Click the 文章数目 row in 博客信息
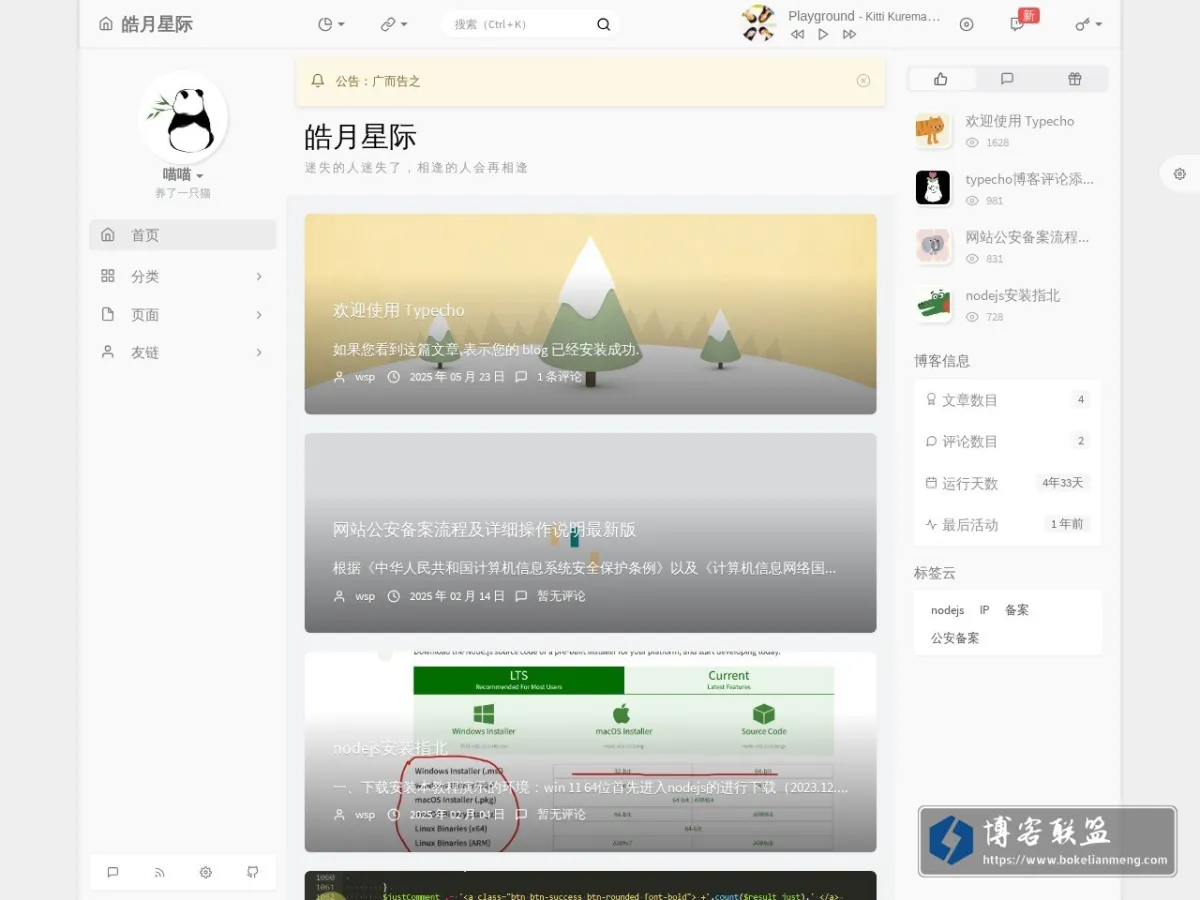Viewport: 1200px width, 900px height. point(1007,400)
